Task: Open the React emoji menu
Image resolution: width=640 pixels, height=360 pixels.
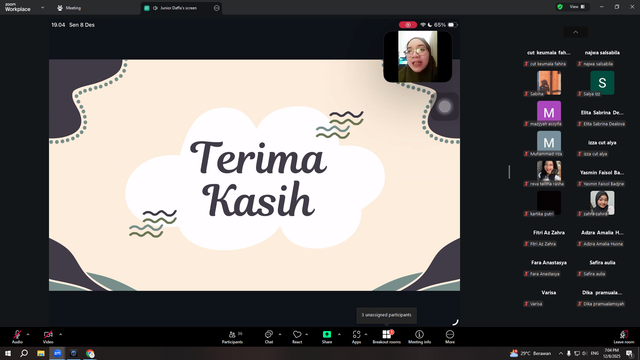Action: click(x=297, y=337)
